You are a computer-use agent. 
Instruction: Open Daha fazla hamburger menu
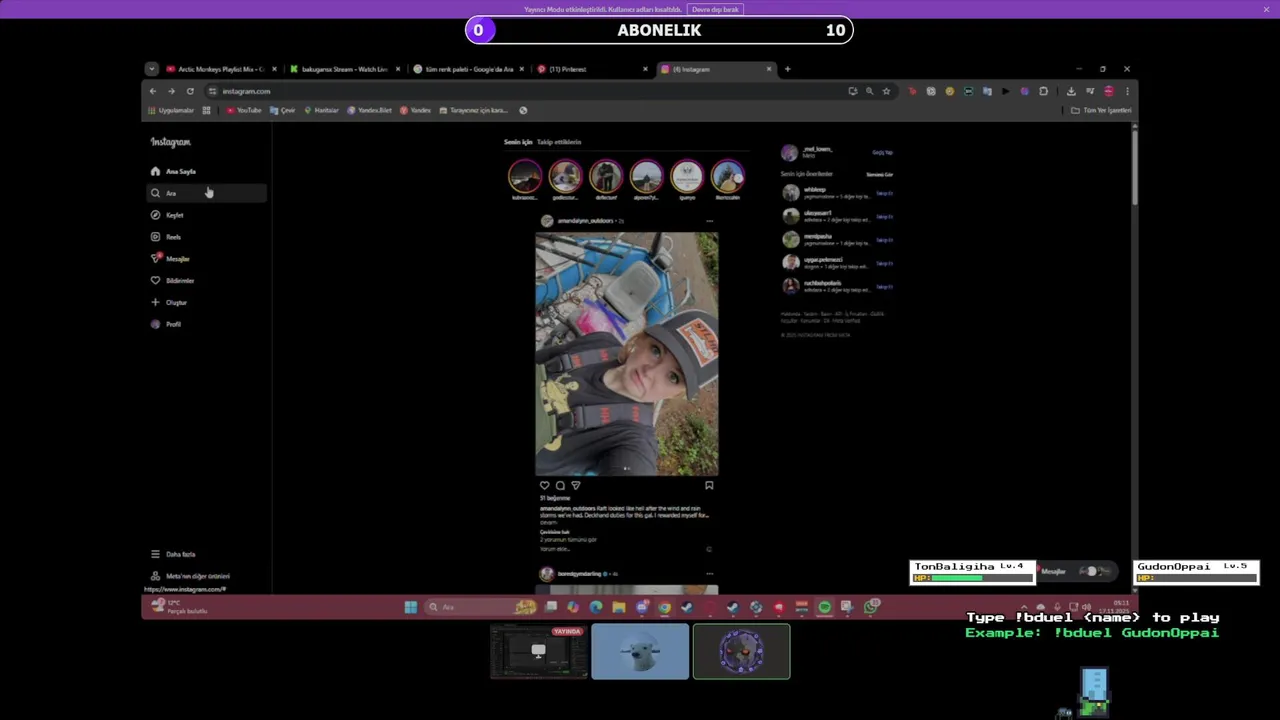pos(155,554)
